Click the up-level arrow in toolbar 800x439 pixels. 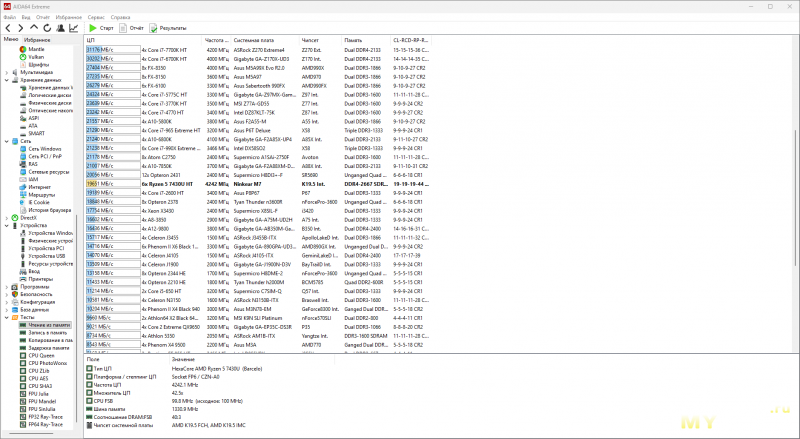[34, 28]
